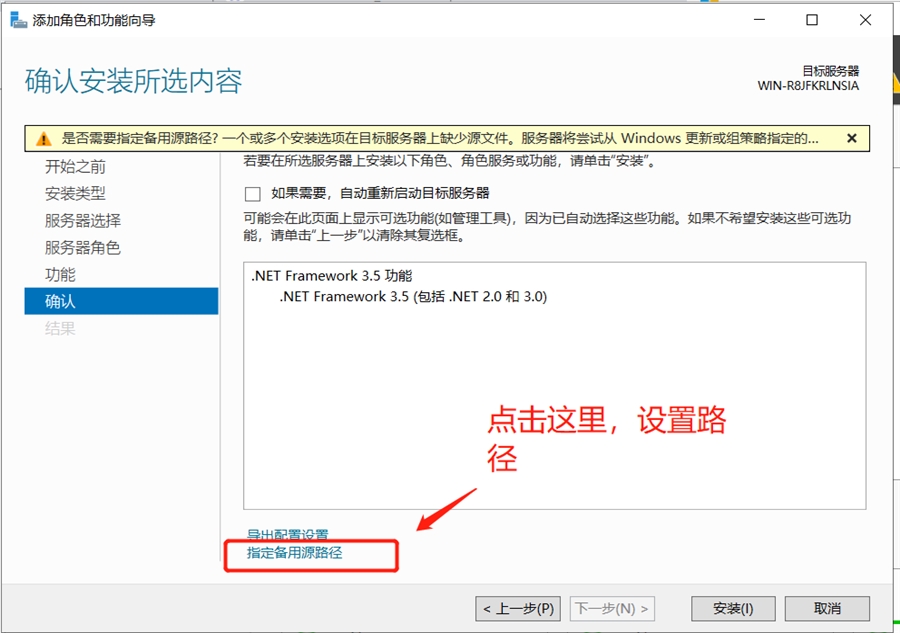
Task: Select the highlighted 确认 step
Action: pos(60,301)
